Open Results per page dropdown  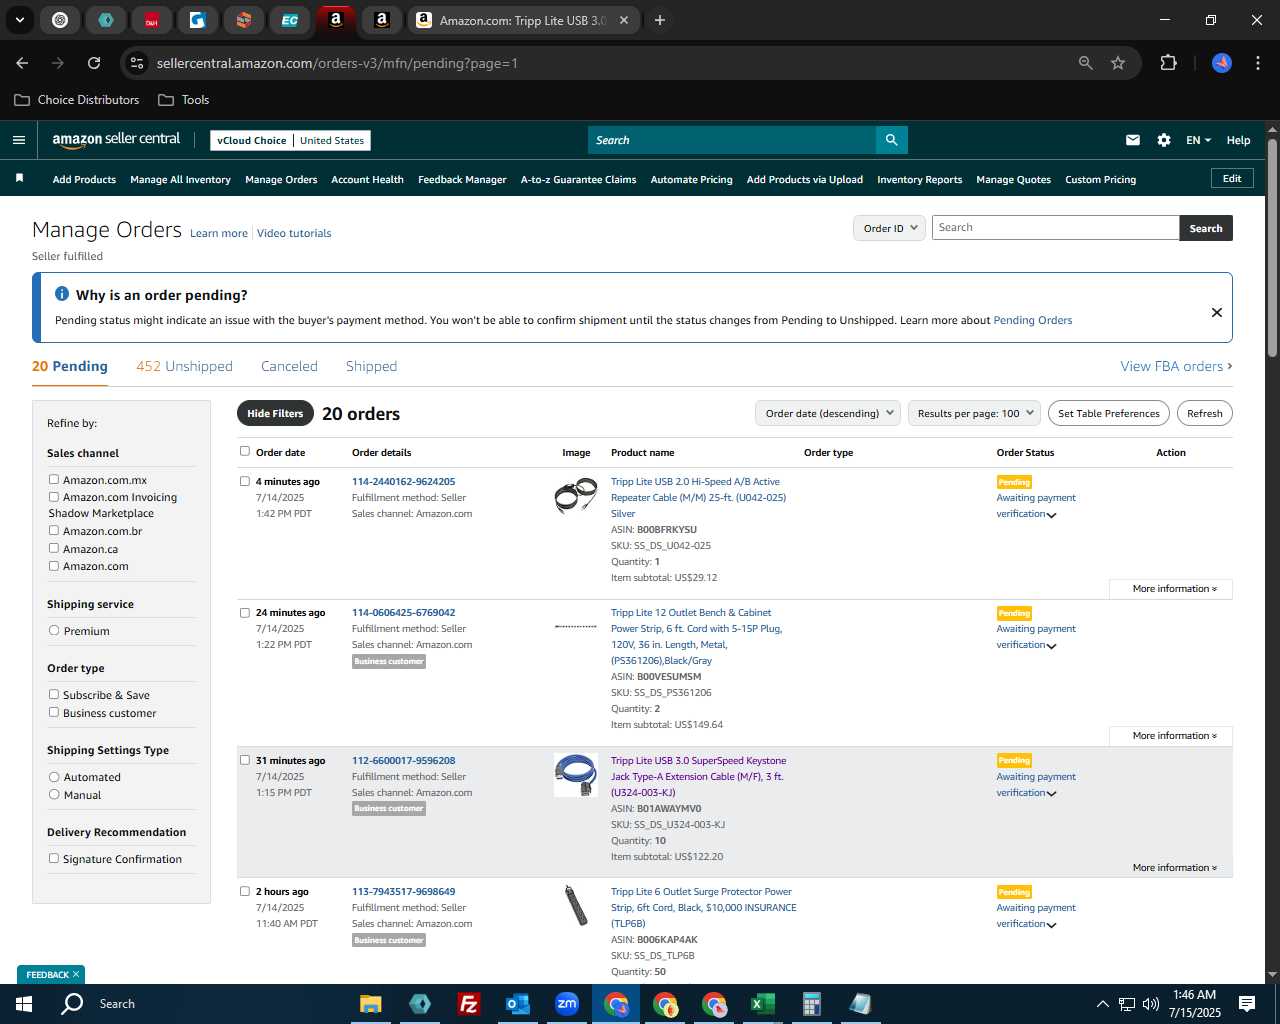pos(975,413)
